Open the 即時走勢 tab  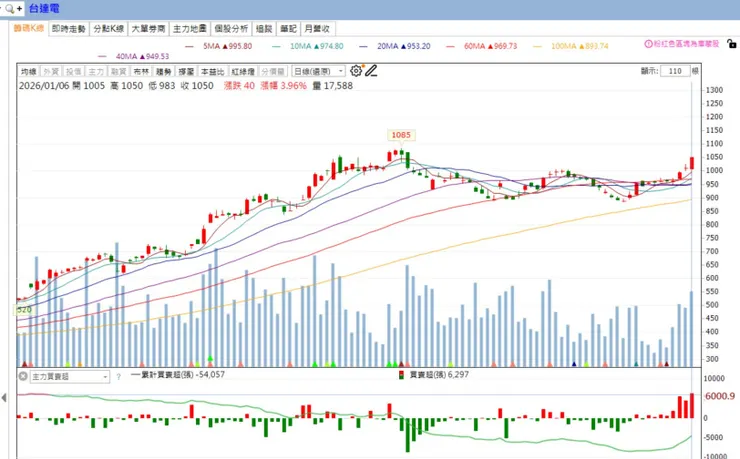[x=69, y=29]
